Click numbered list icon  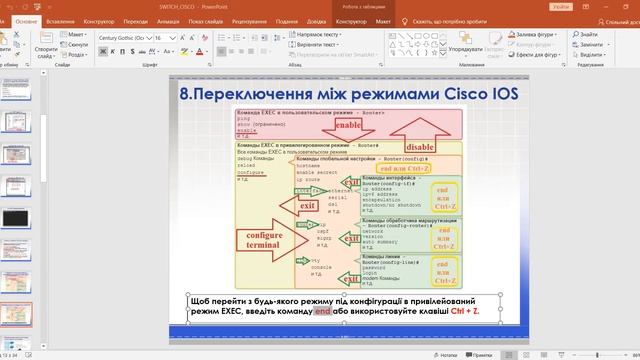[237, 38]
